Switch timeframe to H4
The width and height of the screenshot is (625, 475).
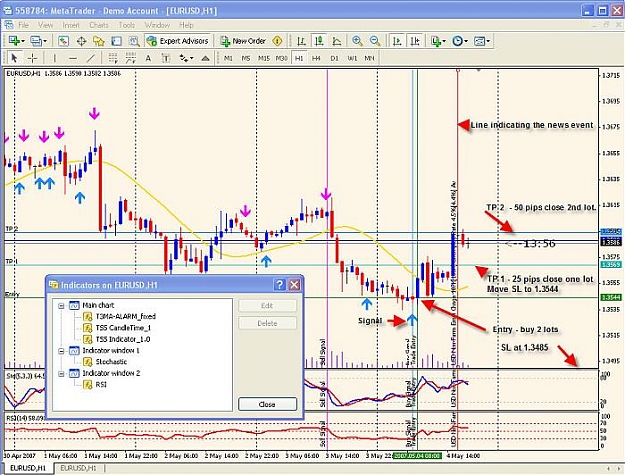point(316,58)
